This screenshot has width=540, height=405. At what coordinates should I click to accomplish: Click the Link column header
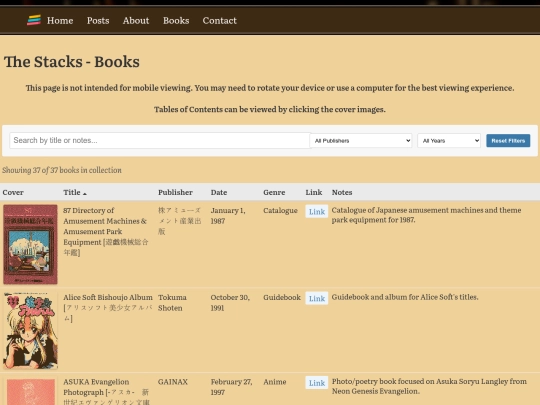coord(314,193)
